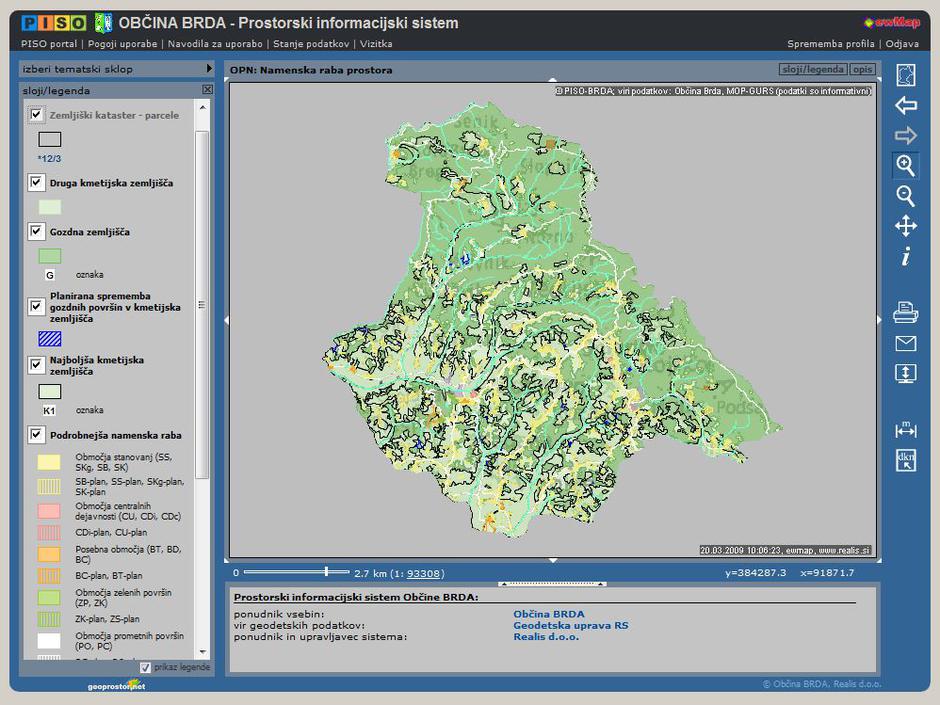Expand the izberi tematski sklop menu

209,69
